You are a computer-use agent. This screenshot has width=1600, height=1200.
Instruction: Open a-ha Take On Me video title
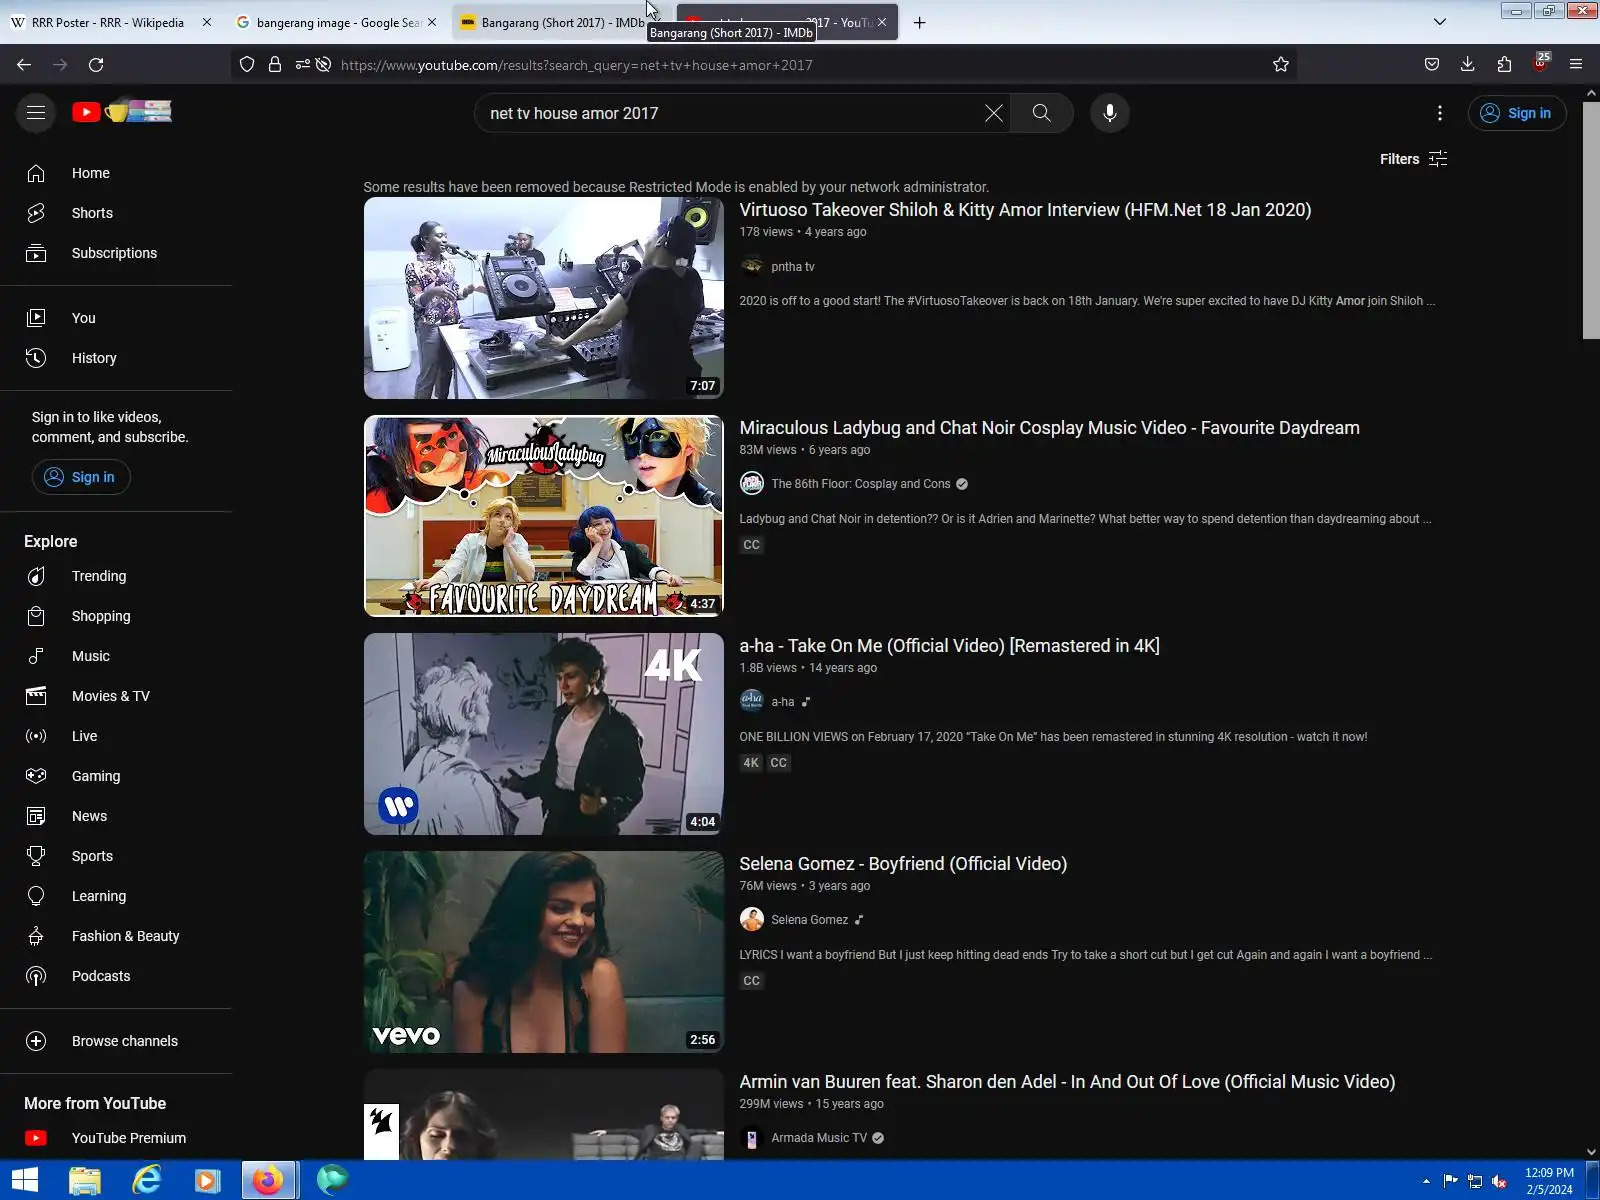click(x=949, y=646)
